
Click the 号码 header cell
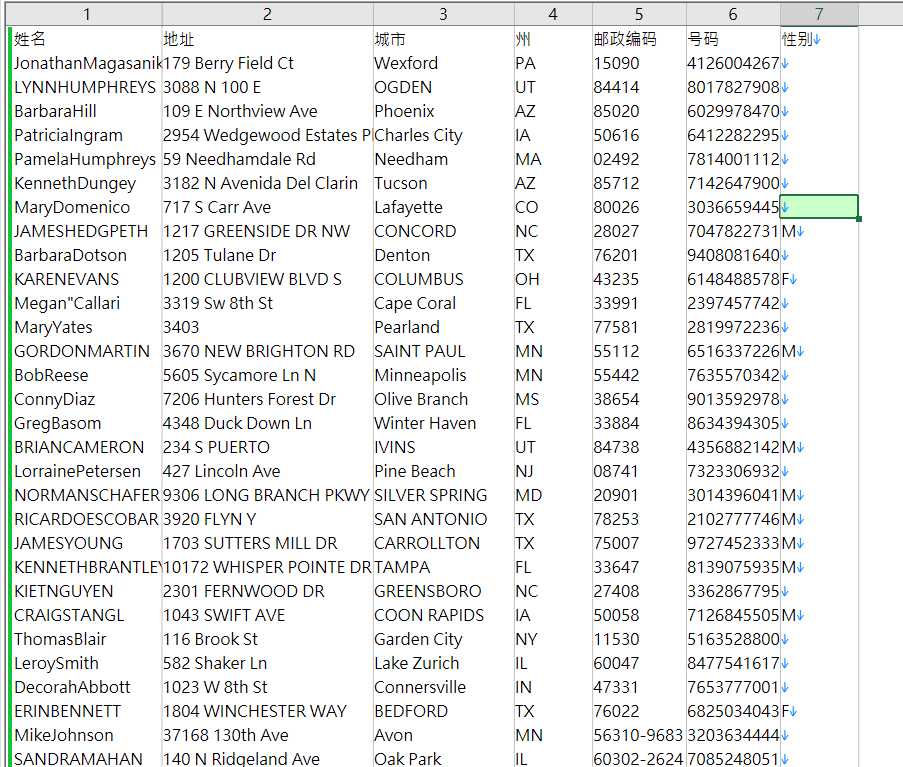pyautogui.click(x=733, y=39)
